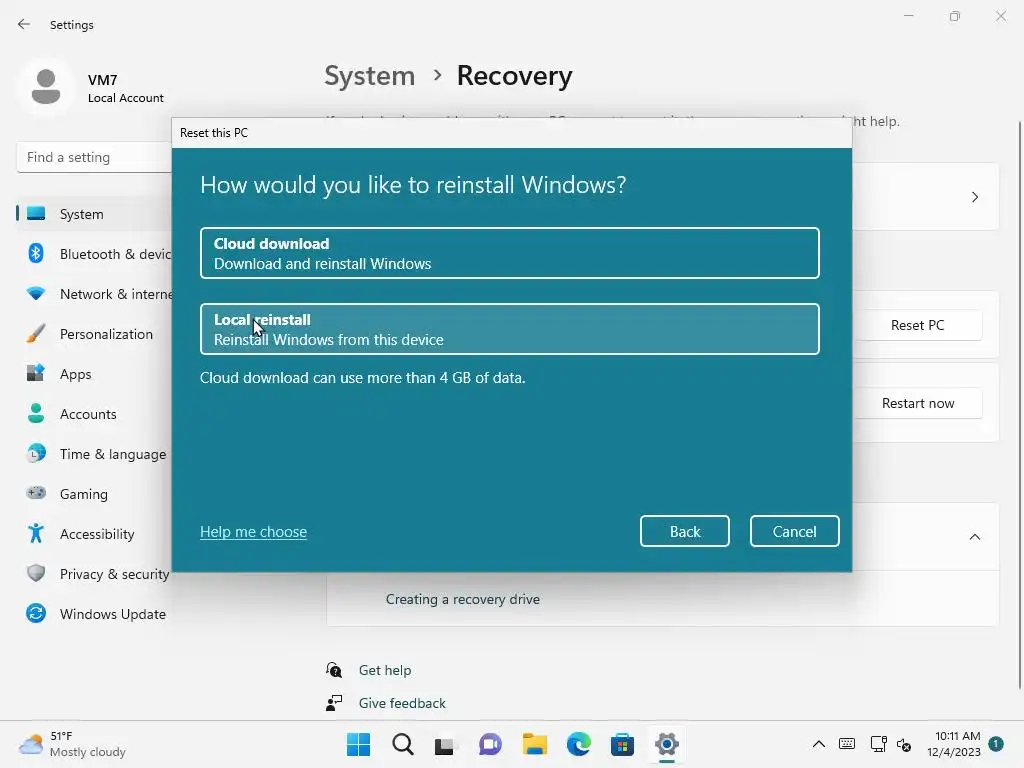Open Task View on taskbar
Viewport: 1024px width, 768px height.
[x=446, y=744]
